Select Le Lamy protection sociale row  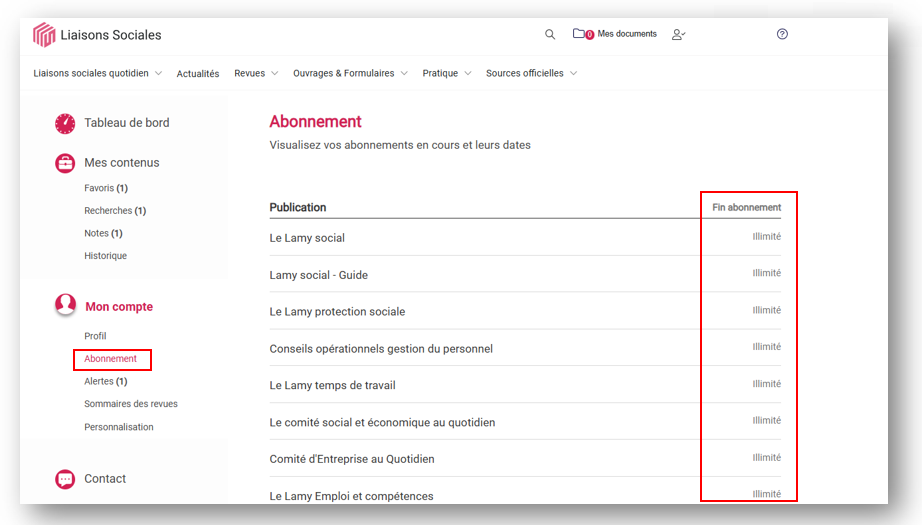525,312
